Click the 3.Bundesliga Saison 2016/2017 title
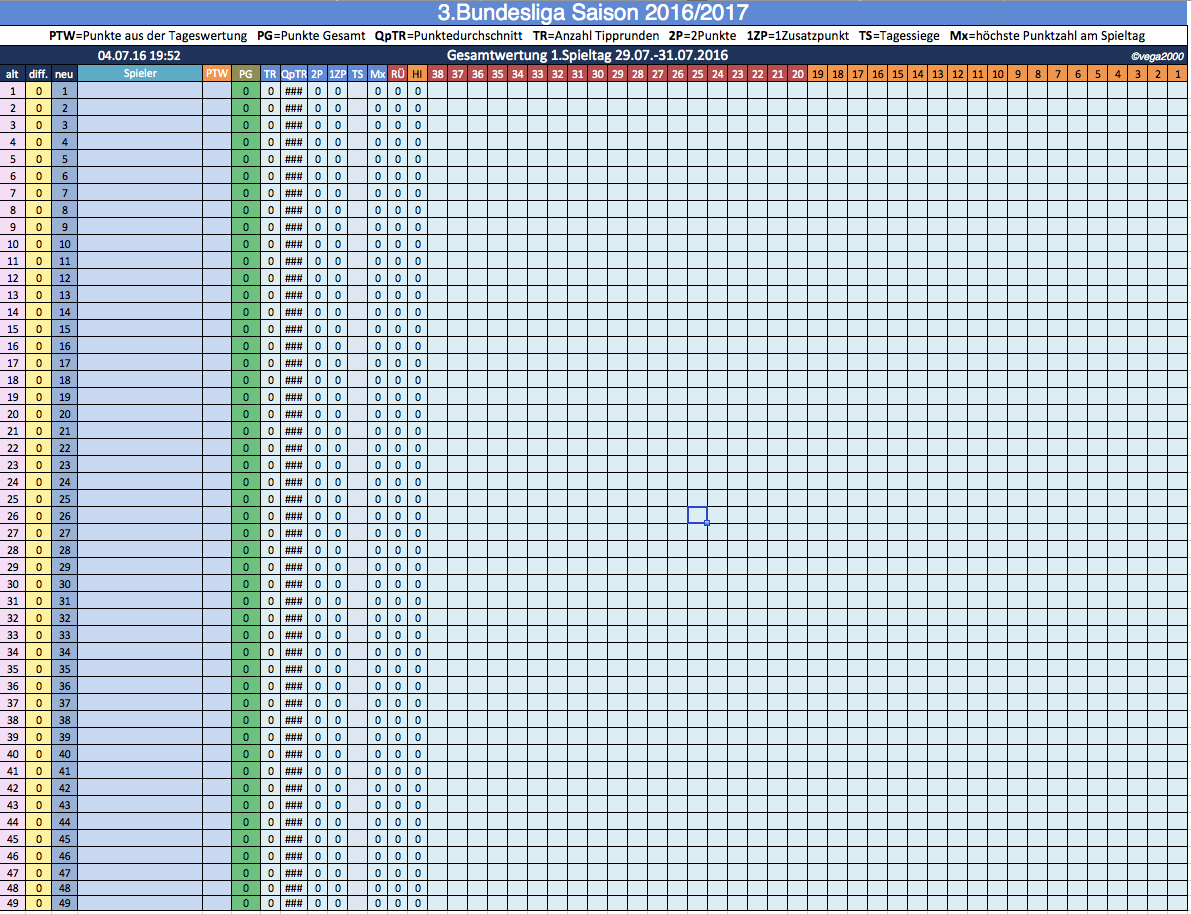The height and width of the screenshot is (914, 1191). 595,13
